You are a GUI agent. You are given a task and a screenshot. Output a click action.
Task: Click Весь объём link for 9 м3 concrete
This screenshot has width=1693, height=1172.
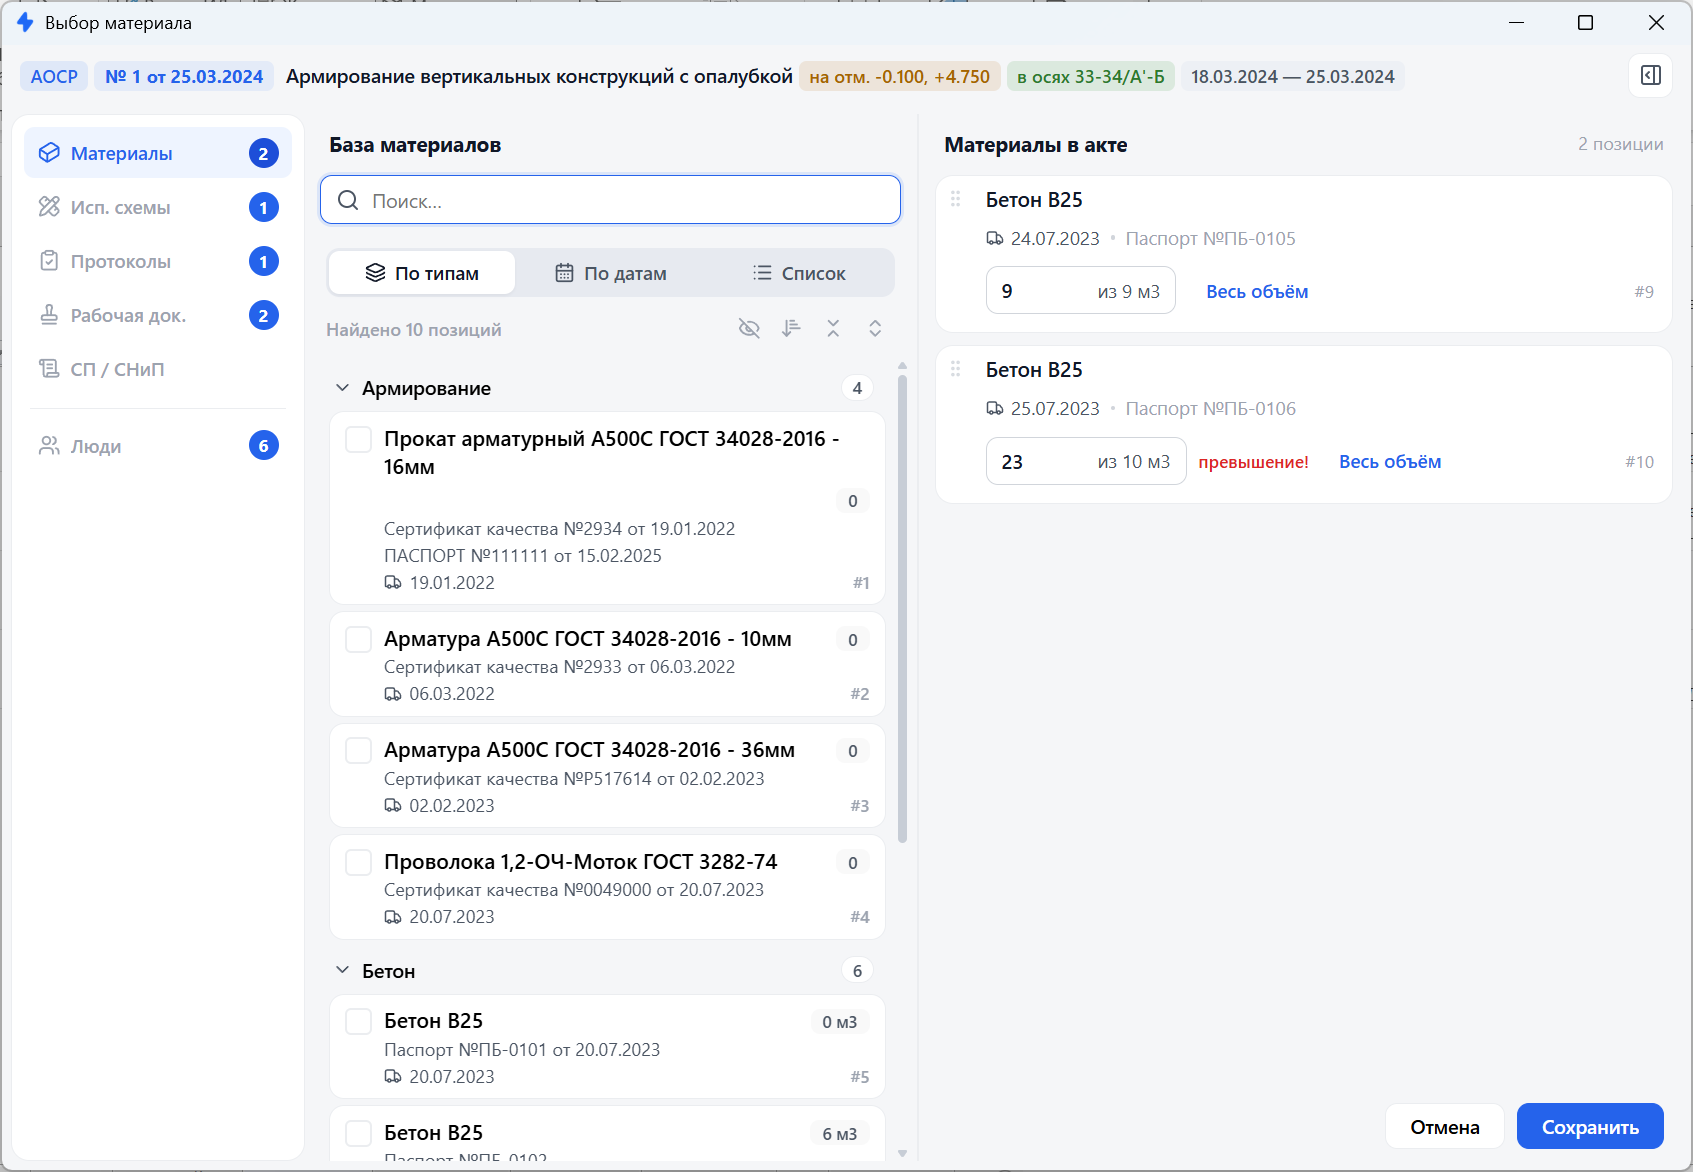[x=1257, y=292]
